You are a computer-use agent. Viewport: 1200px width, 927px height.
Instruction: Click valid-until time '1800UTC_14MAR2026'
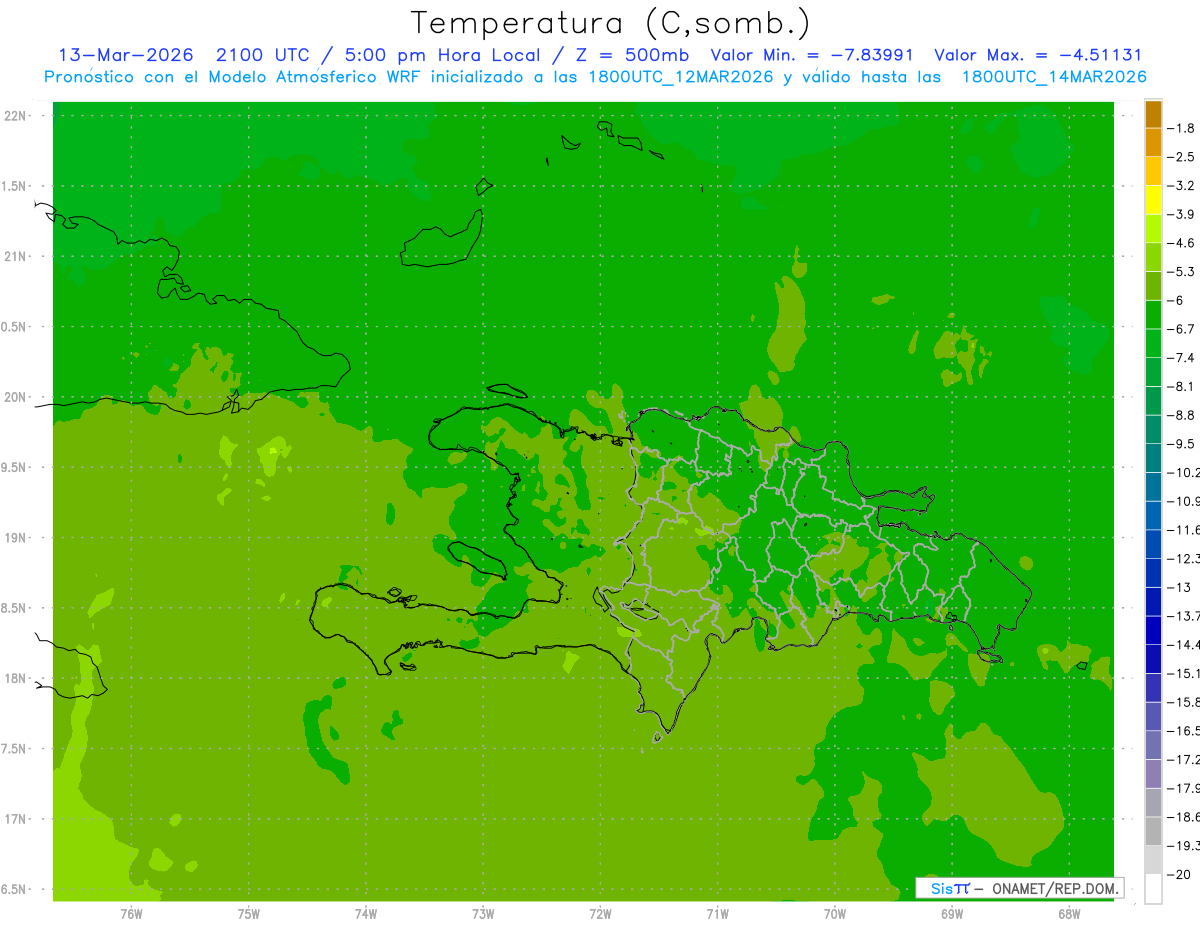pos(1054,76)
